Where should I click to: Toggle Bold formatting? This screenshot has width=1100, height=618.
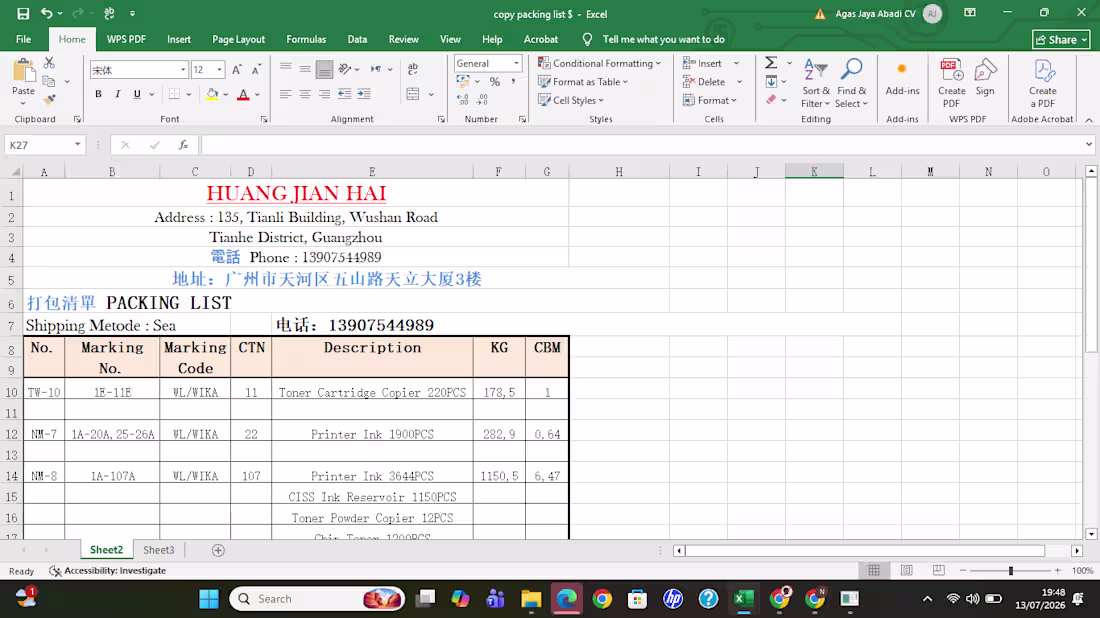tap(98, 94)
